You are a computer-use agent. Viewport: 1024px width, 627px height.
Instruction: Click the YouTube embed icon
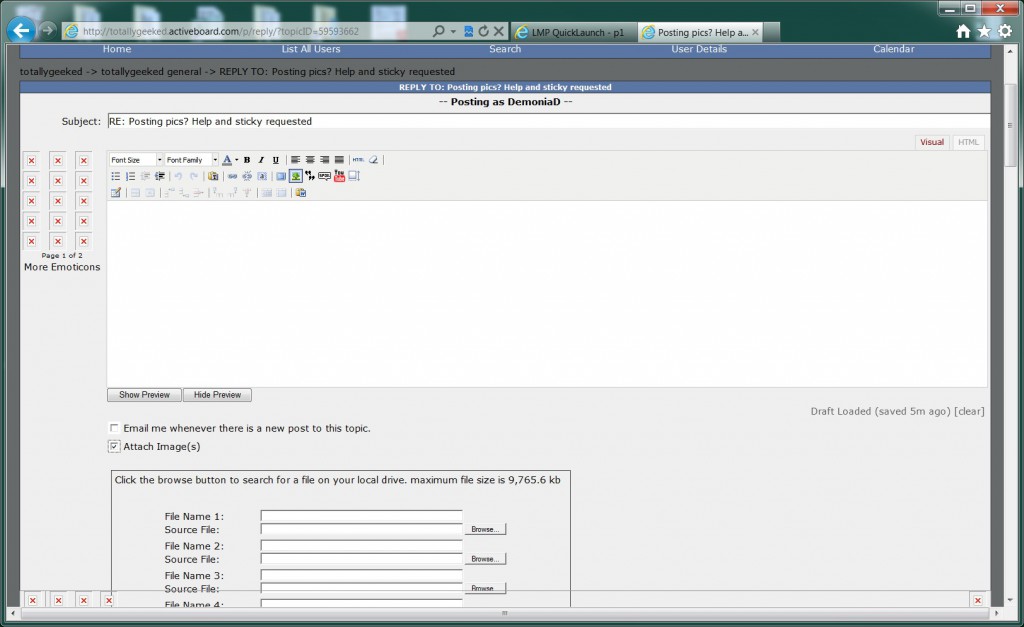(339, 176)
